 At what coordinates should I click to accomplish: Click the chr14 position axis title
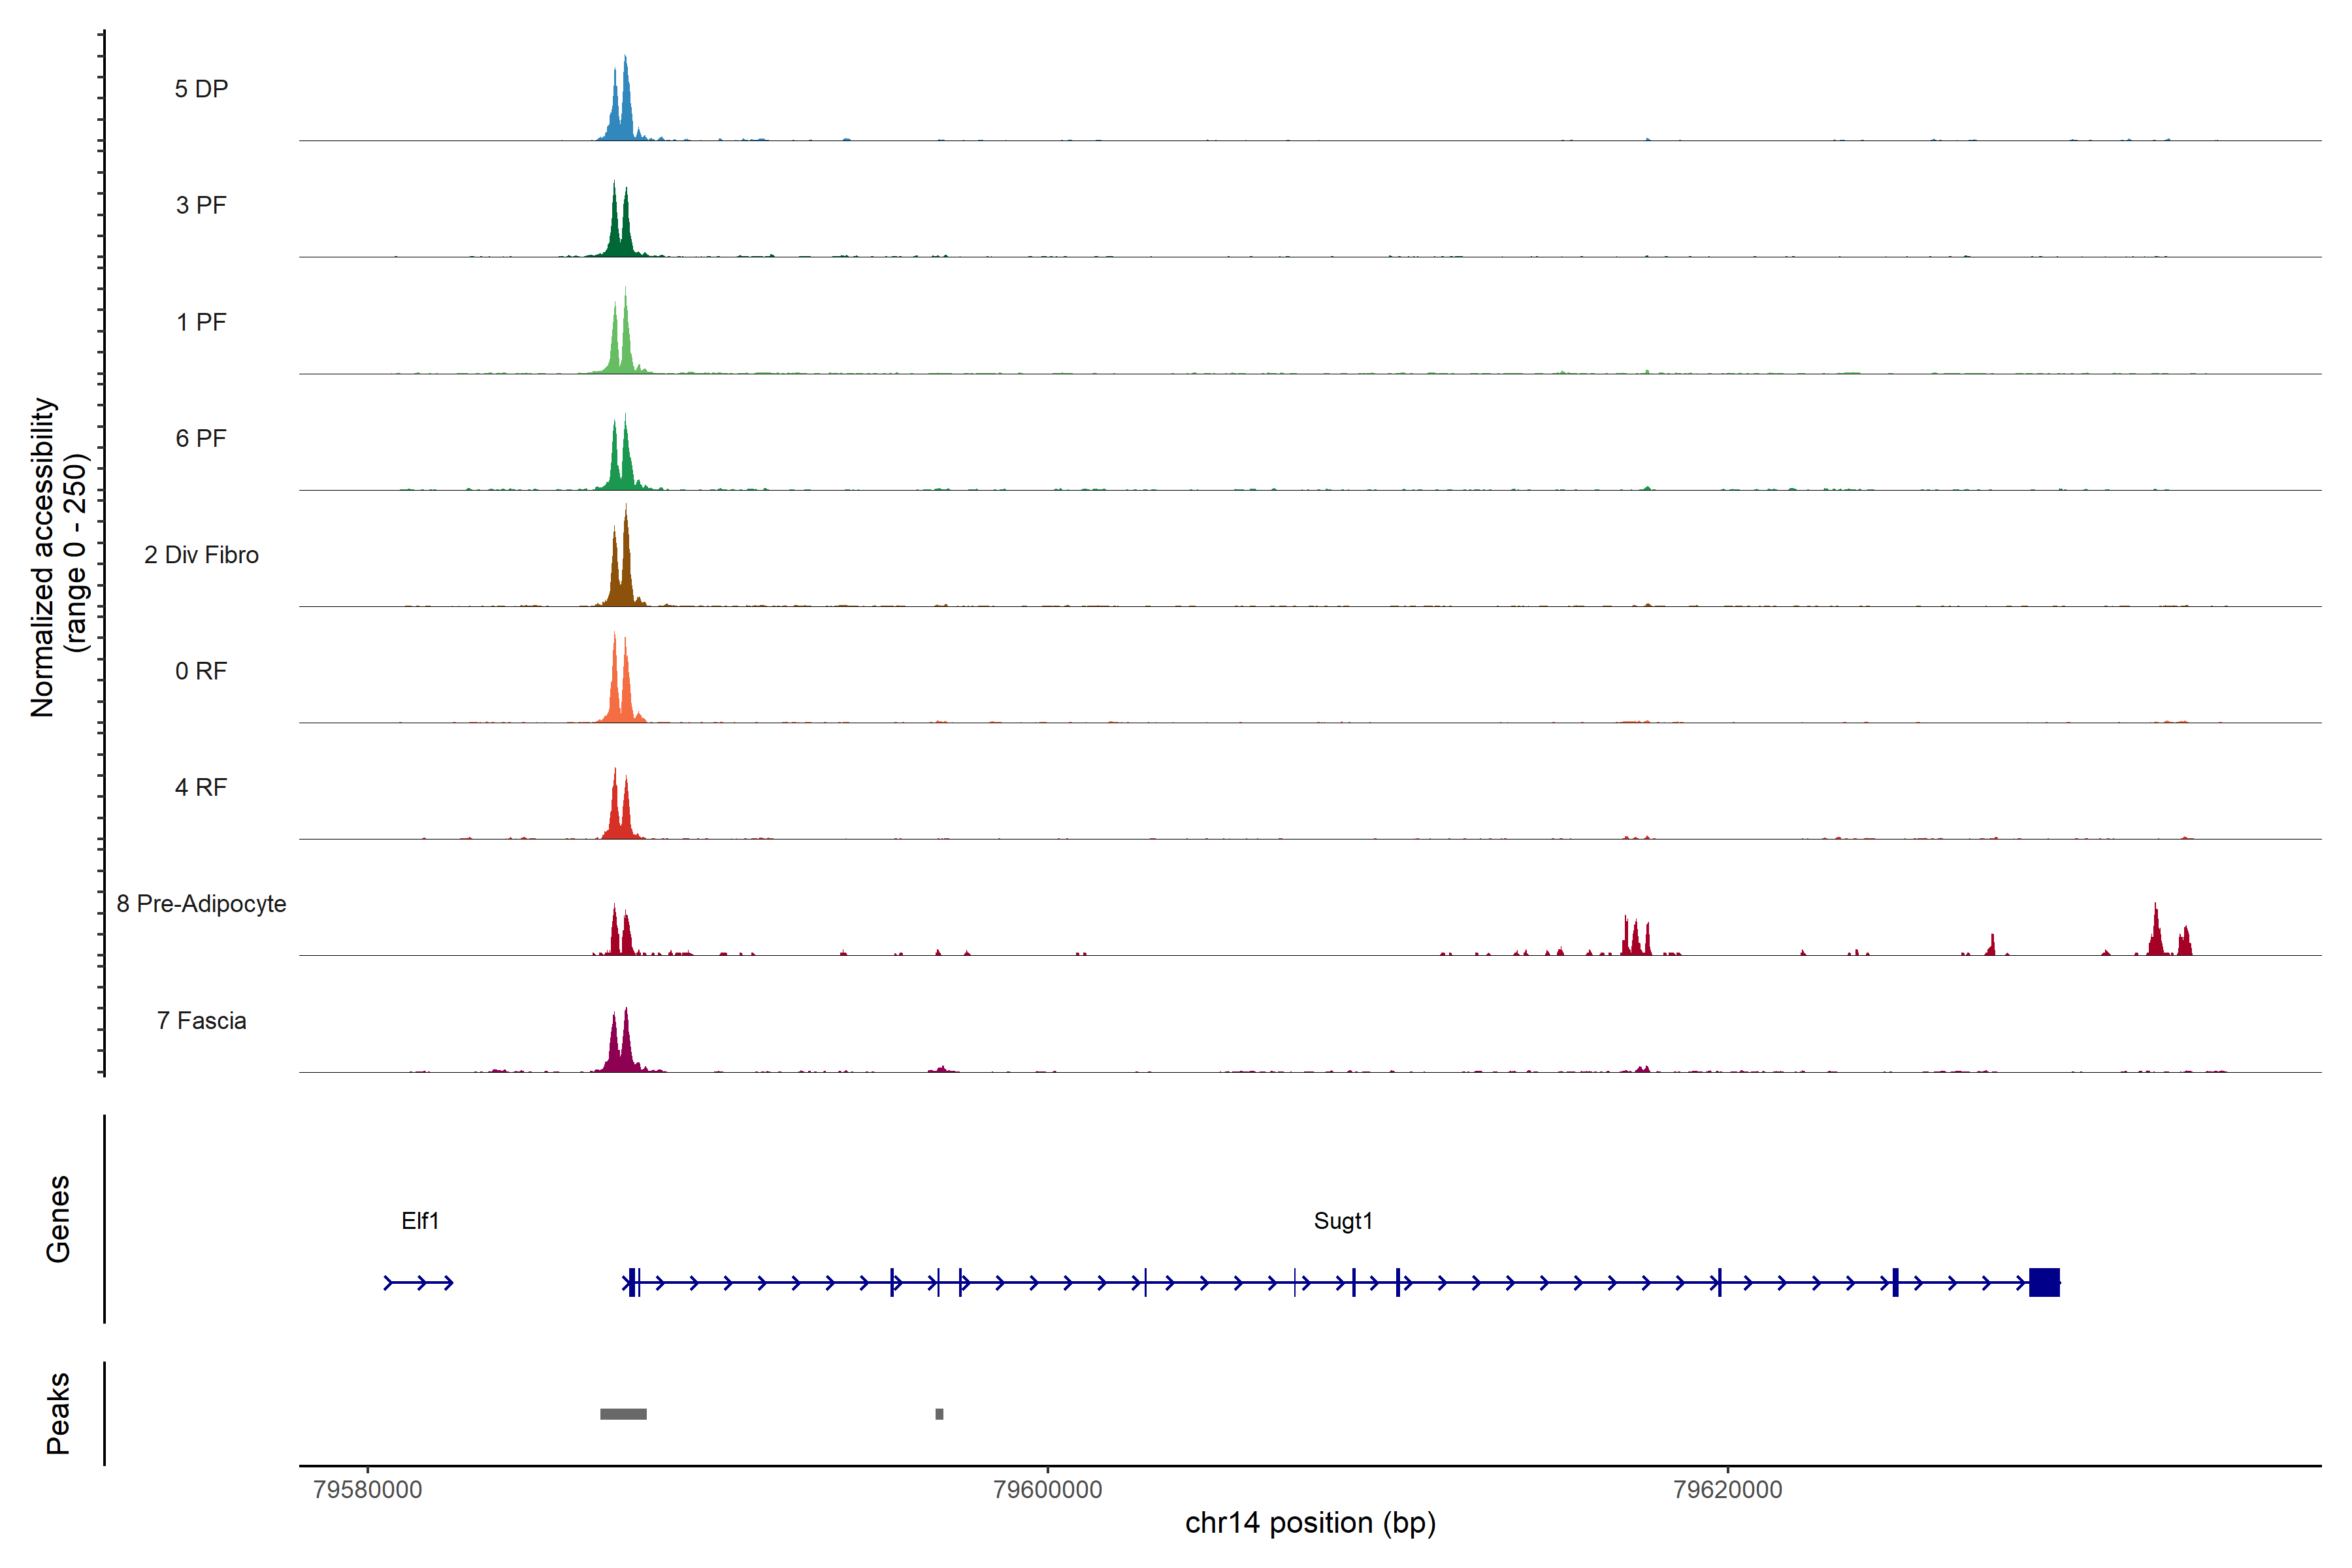pyautogui.click(x=1310, y=1523)
